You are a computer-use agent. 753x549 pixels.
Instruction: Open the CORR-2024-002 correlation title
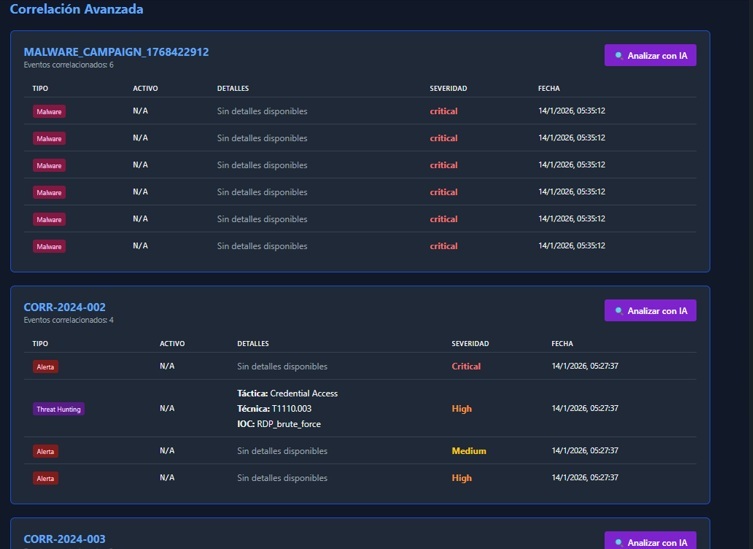[64, 307]
